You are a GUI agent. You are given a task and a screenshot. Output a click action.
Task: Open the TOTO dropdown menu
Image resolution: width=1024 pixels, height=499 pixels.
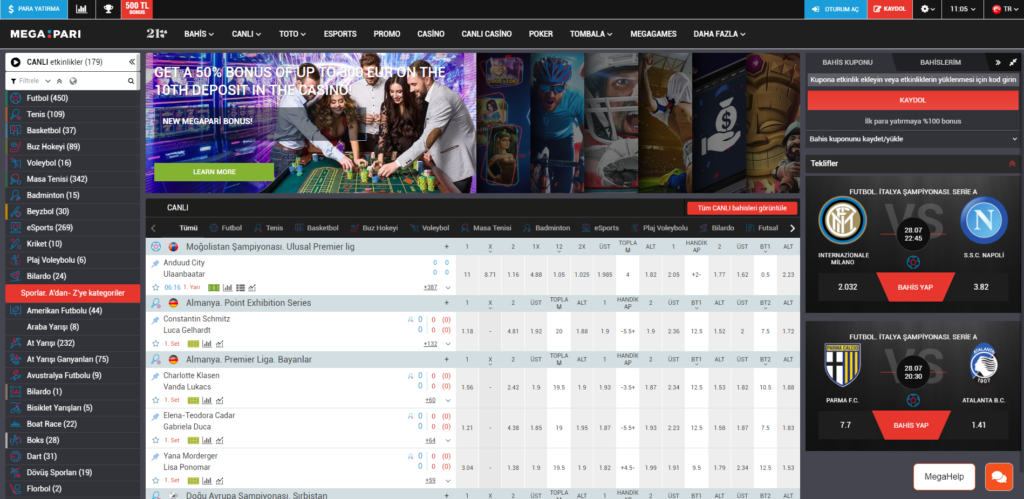293,34
